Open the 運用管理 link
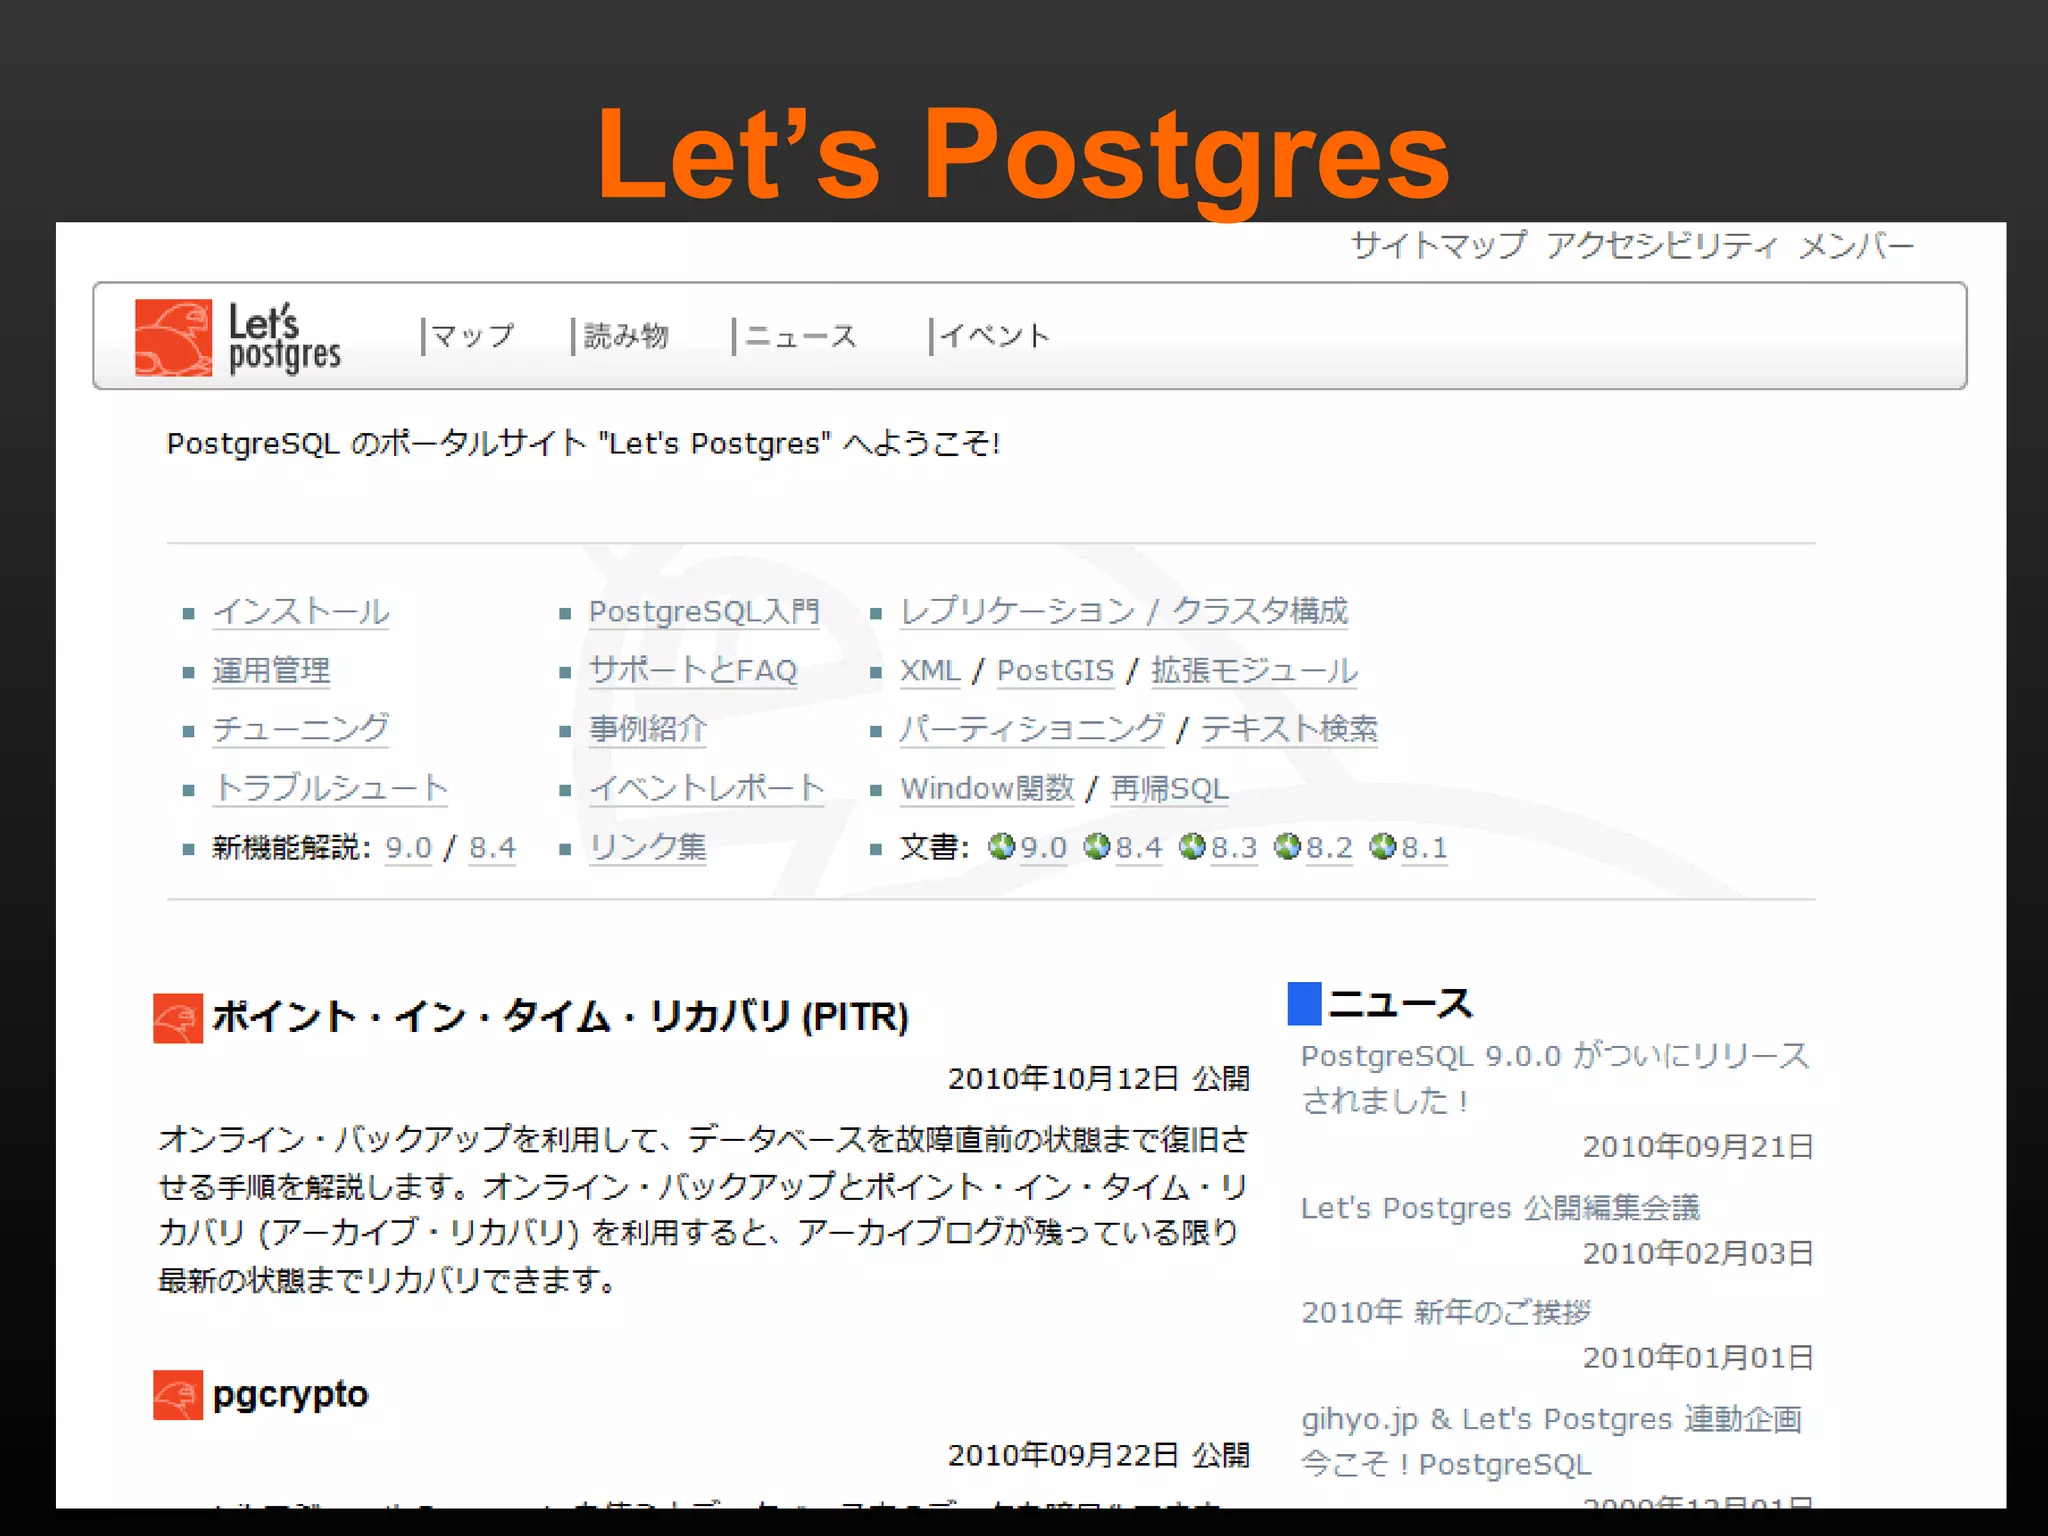Screen dimensions: 2048x1536 (x=271, y=671)
